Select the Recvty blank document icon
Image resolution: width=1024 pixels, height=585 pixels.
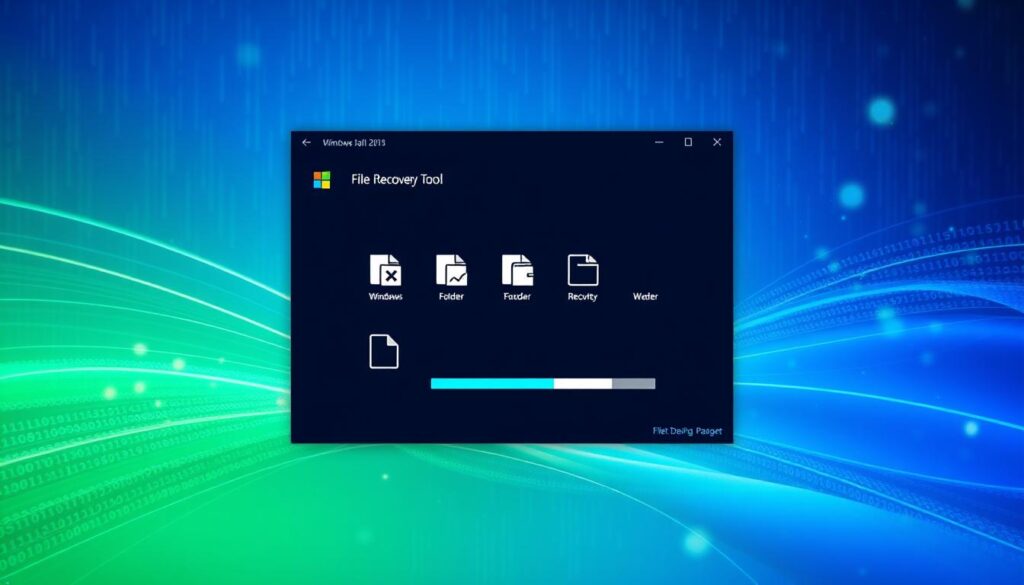click(583, 271)
